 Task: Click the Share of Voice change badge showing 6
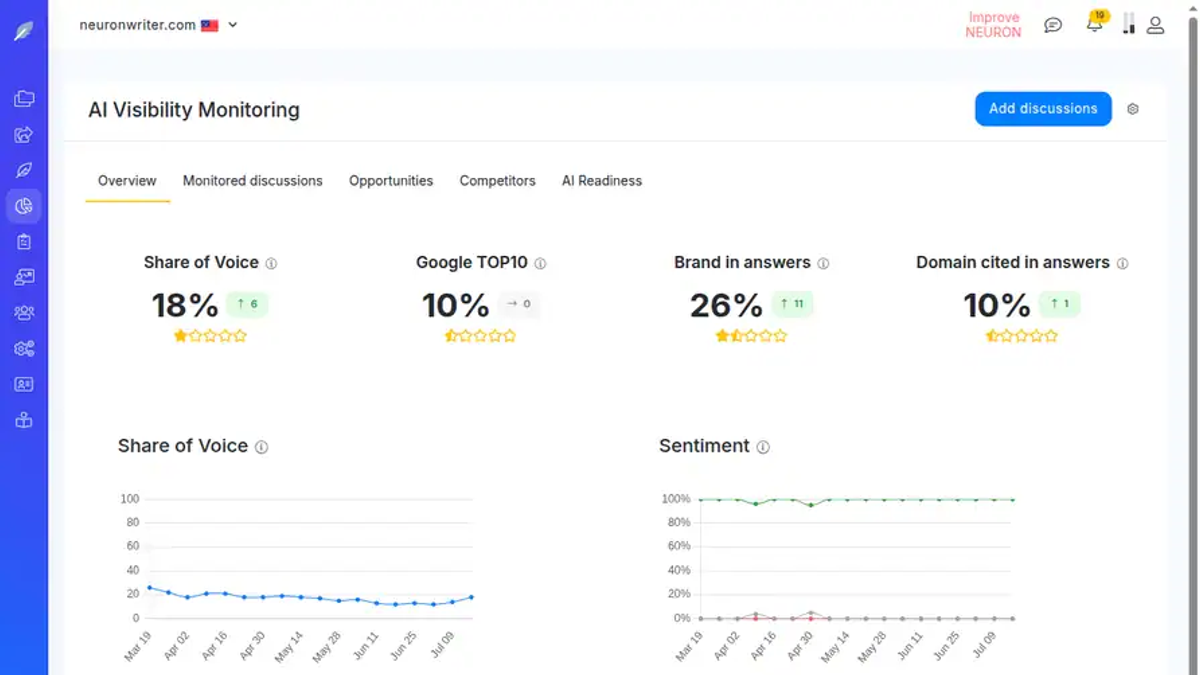(247, 304)
